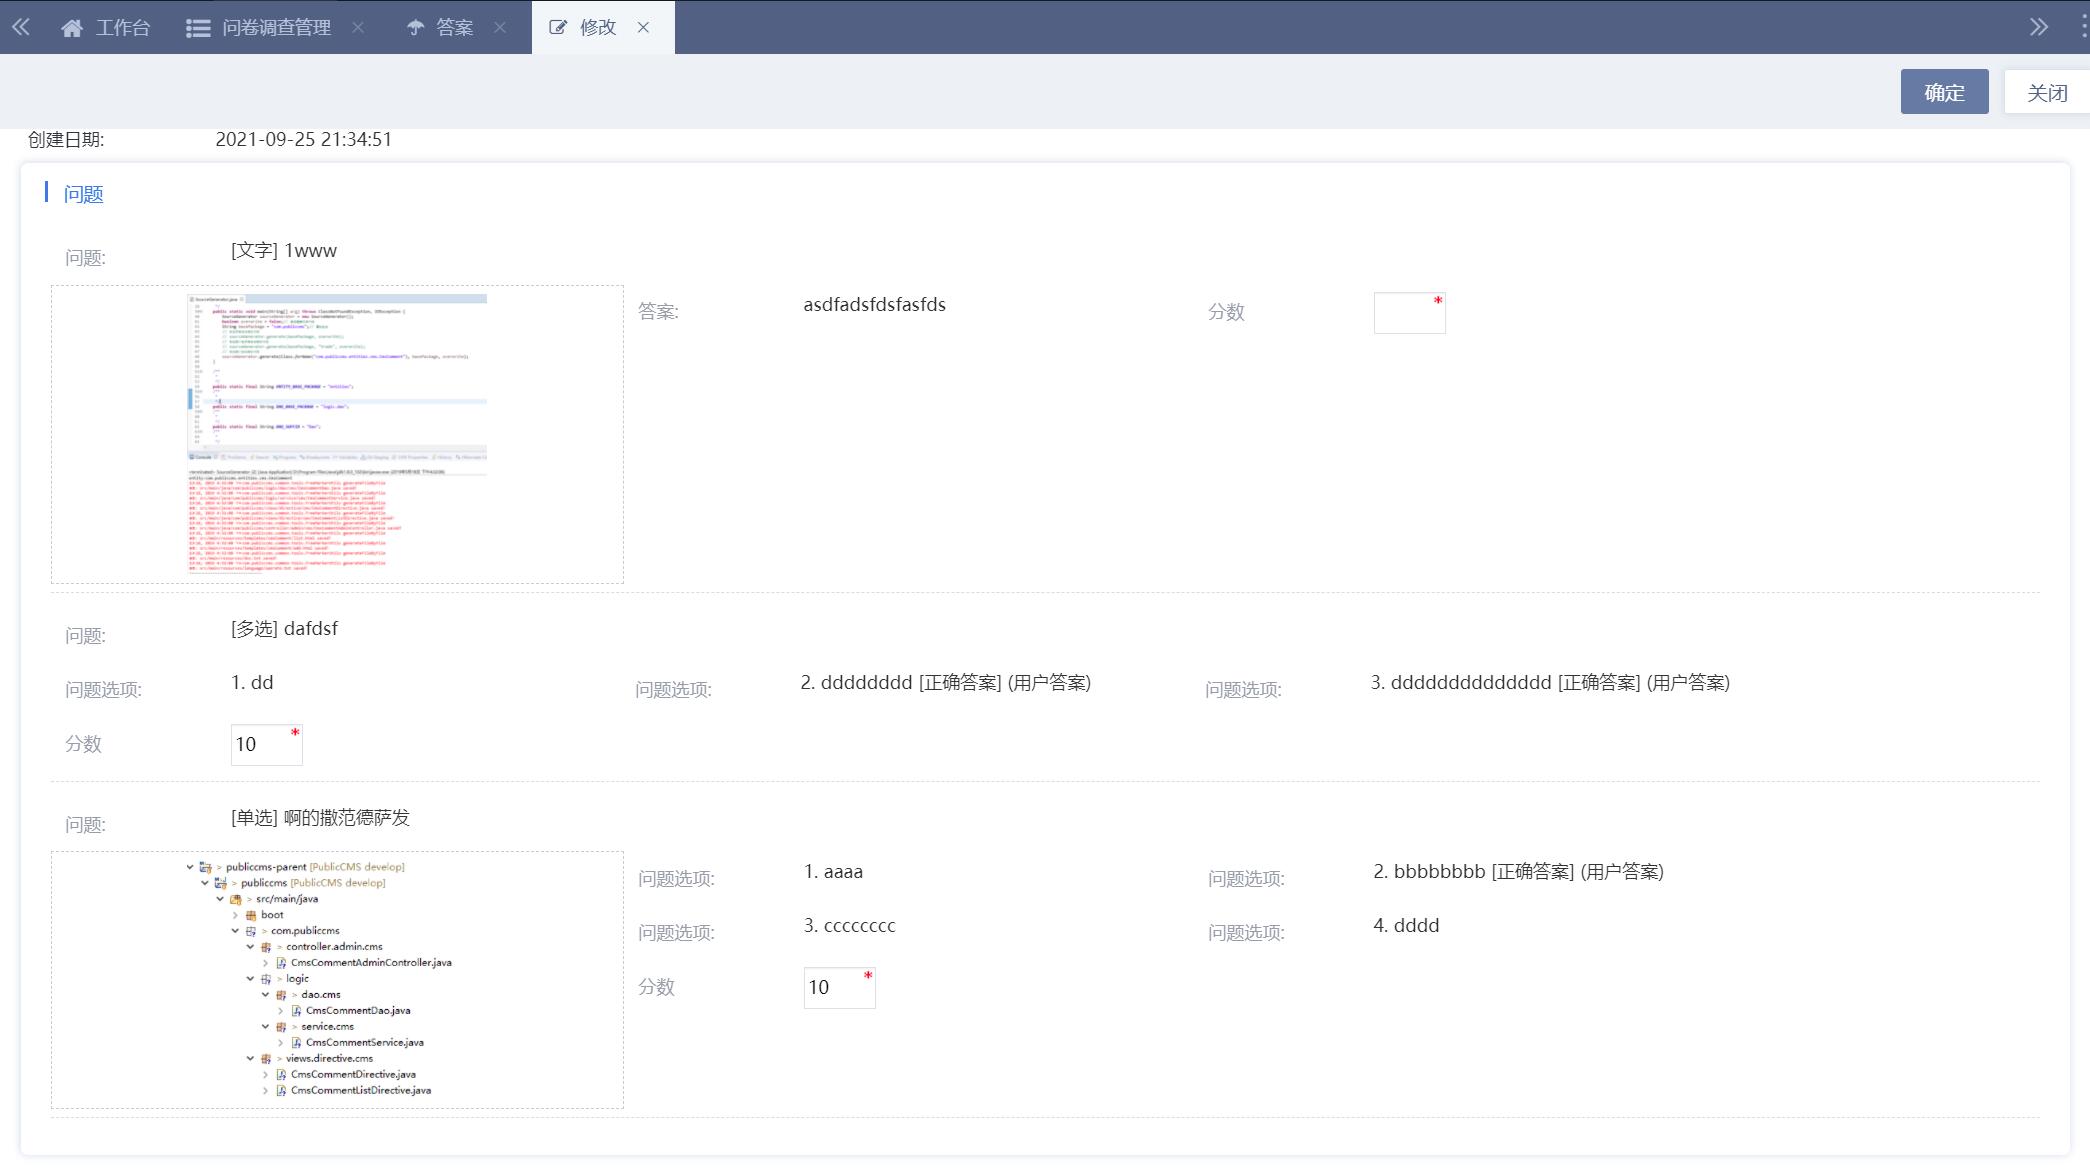
Task: Close the 答案 tab
Action: (x=500, y=28)
